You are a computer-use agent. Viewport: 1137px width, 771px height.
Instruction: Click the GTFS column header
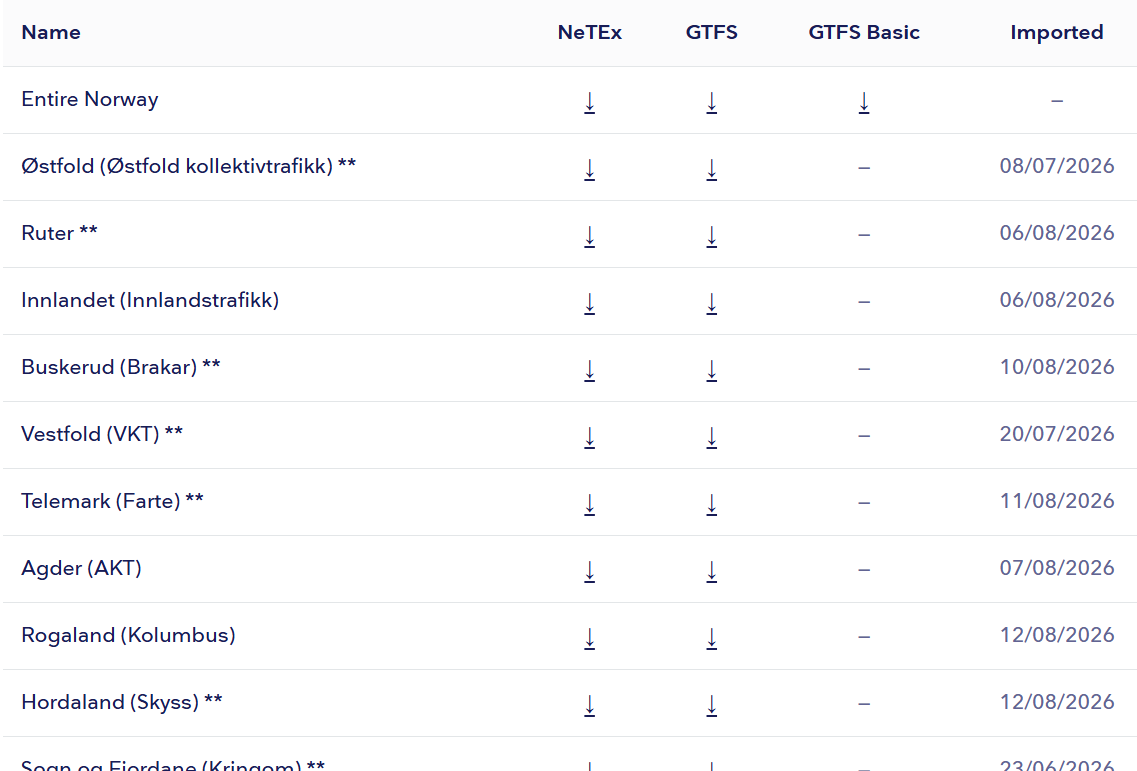711,33
